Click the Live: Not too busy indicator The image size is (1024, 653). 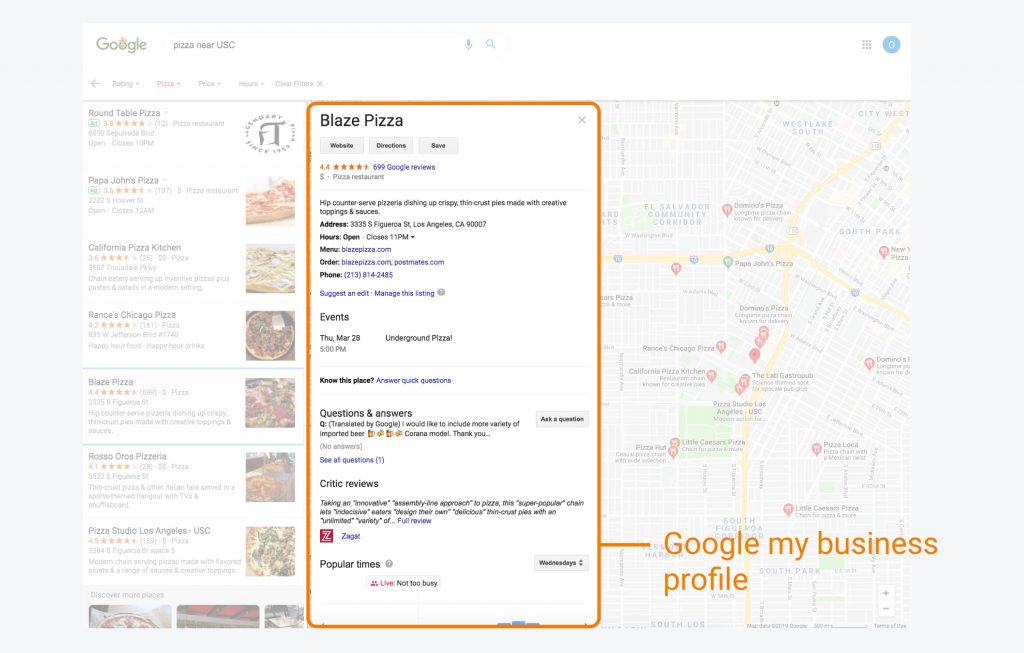click(404, 583)
